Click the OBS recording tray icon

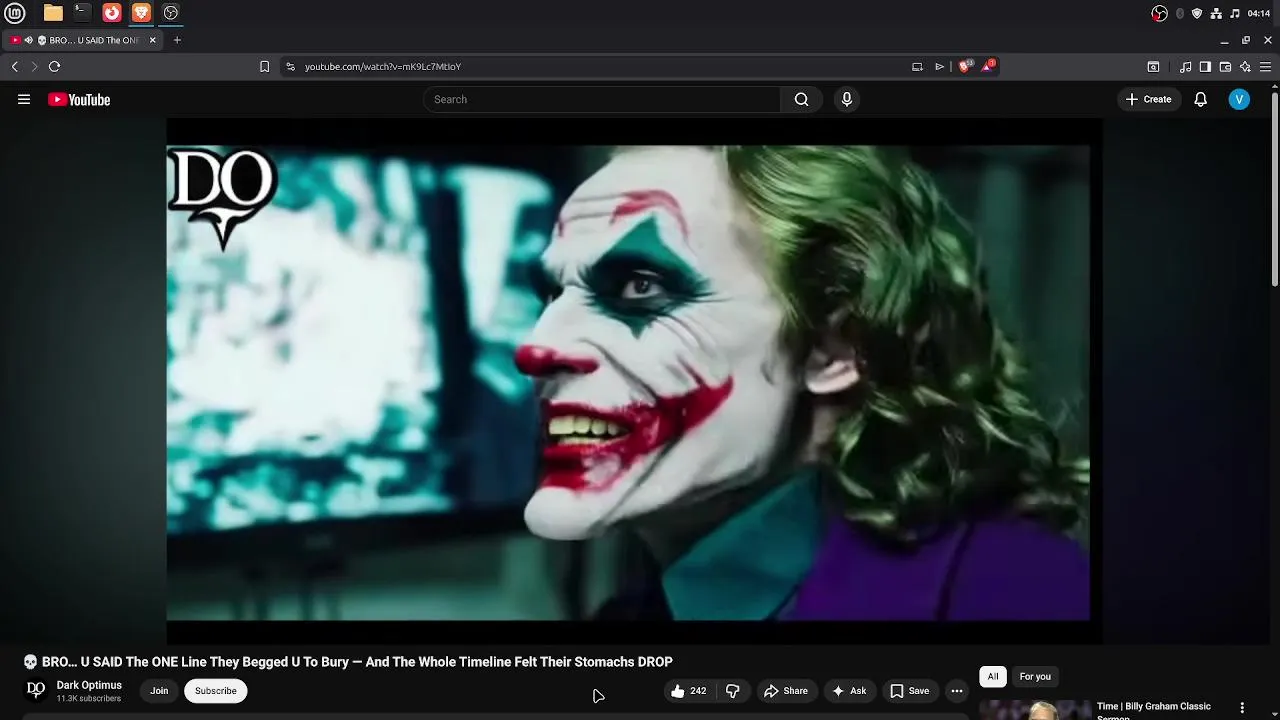tap(1159, 13)
